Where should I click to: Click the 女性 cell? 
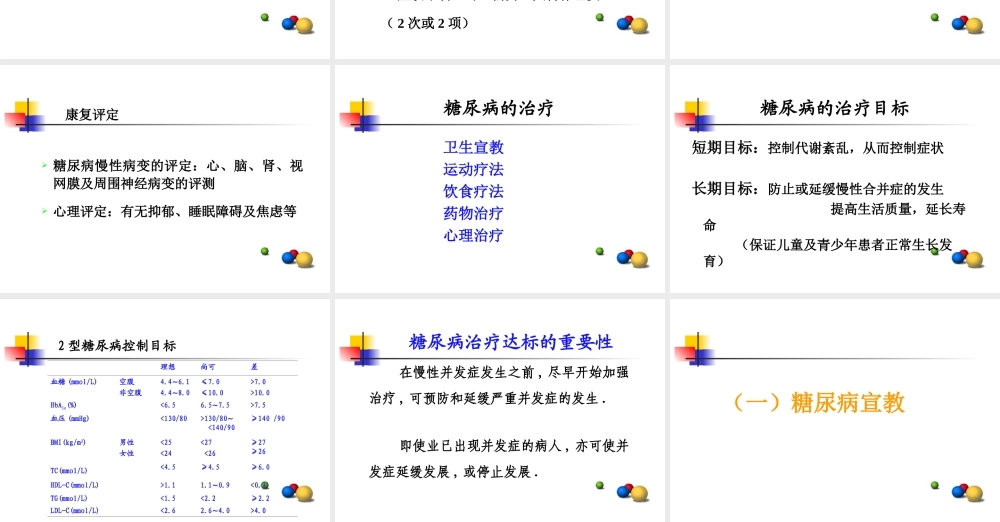[x=127, y=453]
